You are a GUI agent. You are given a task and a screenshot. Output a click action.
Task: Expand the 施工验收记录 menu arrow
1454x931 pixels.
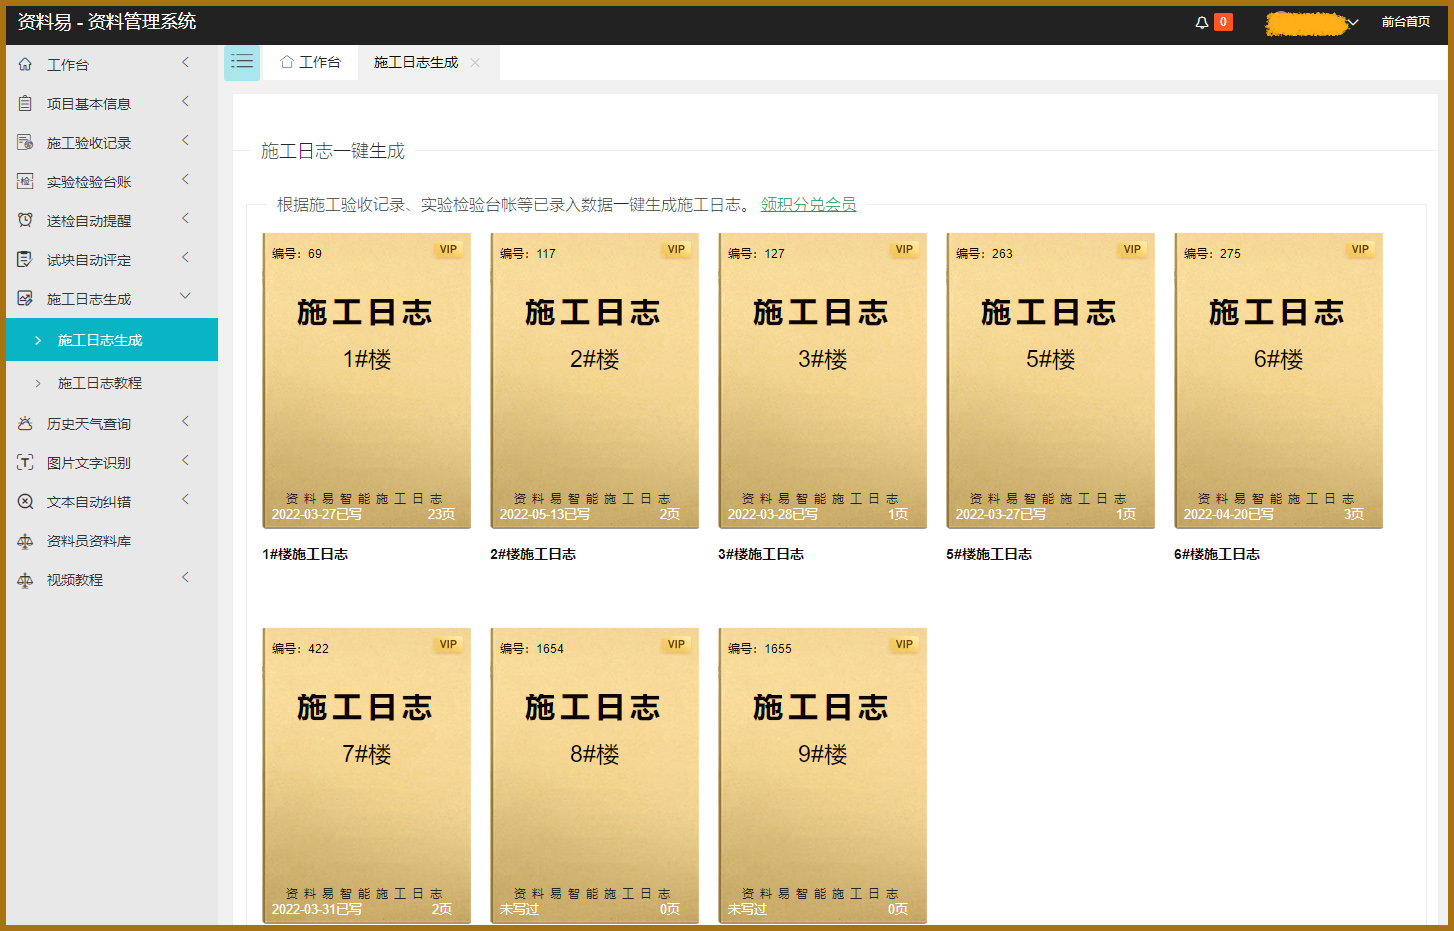pyautogui.click(x=185, y=141)
